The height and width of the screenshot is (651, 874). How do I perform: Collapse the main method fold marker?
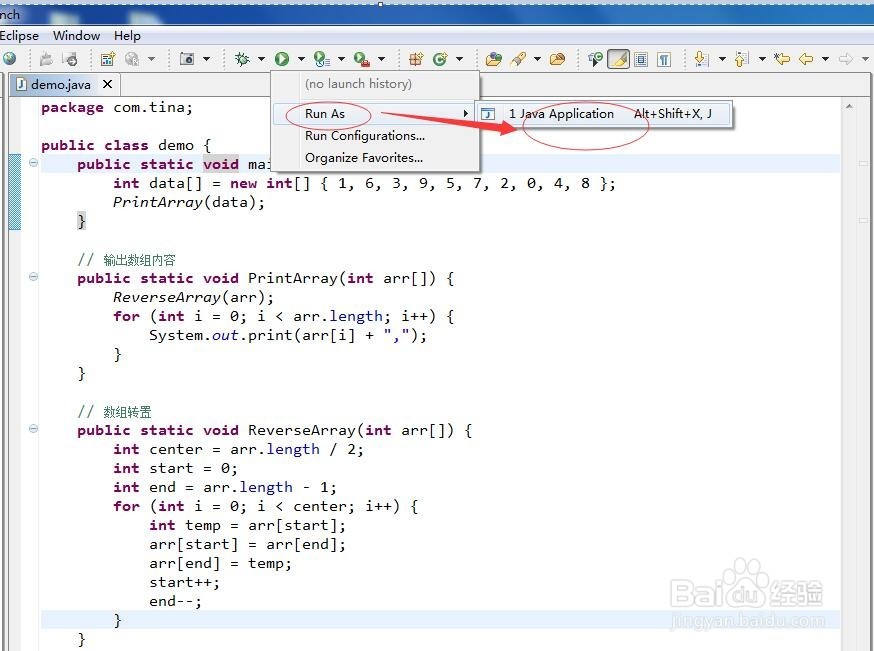coord(33,163)
